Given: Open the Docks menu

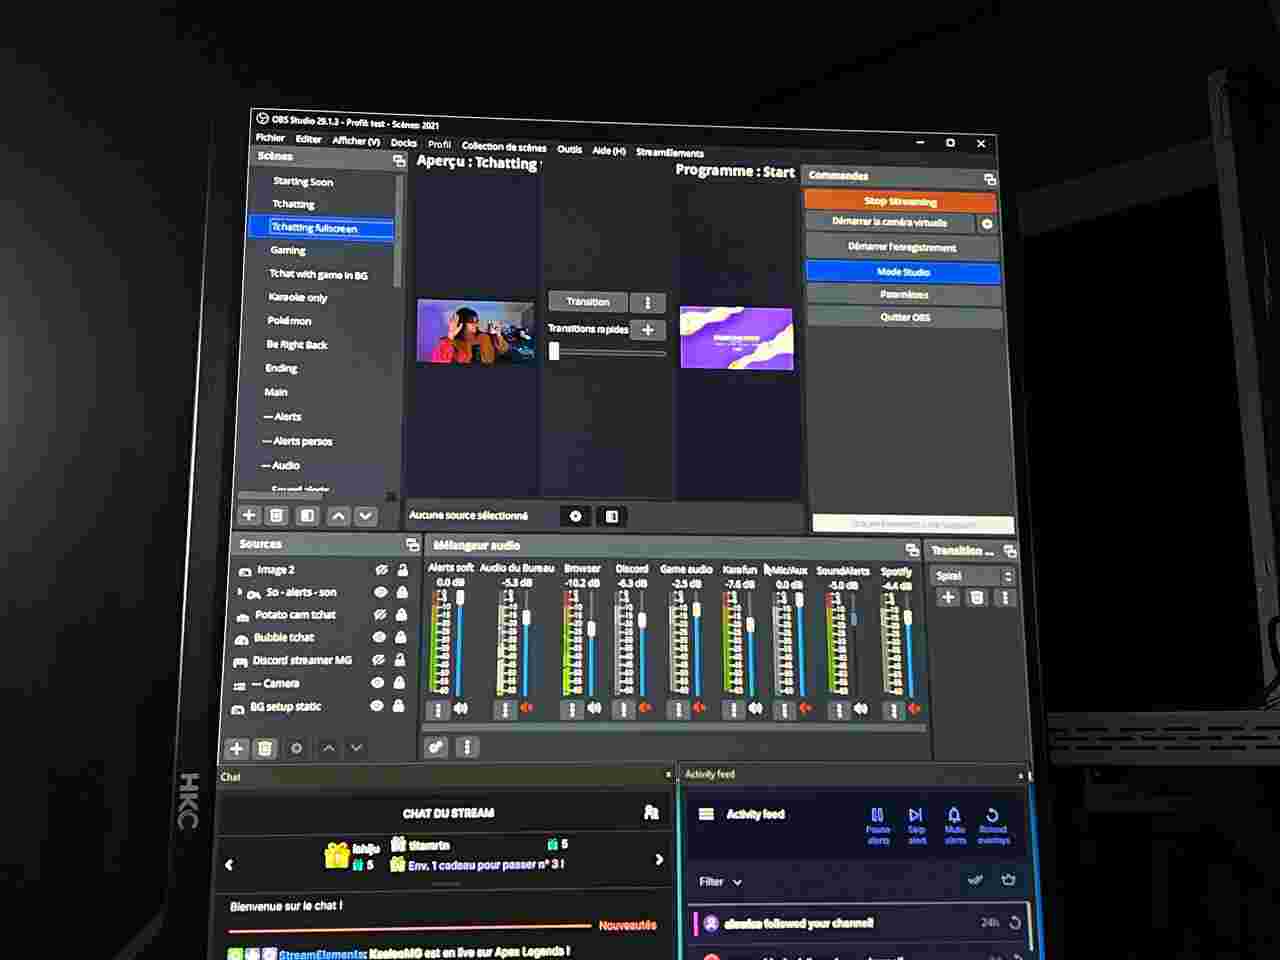Looking at the screenshot, I should coord(404,143).
